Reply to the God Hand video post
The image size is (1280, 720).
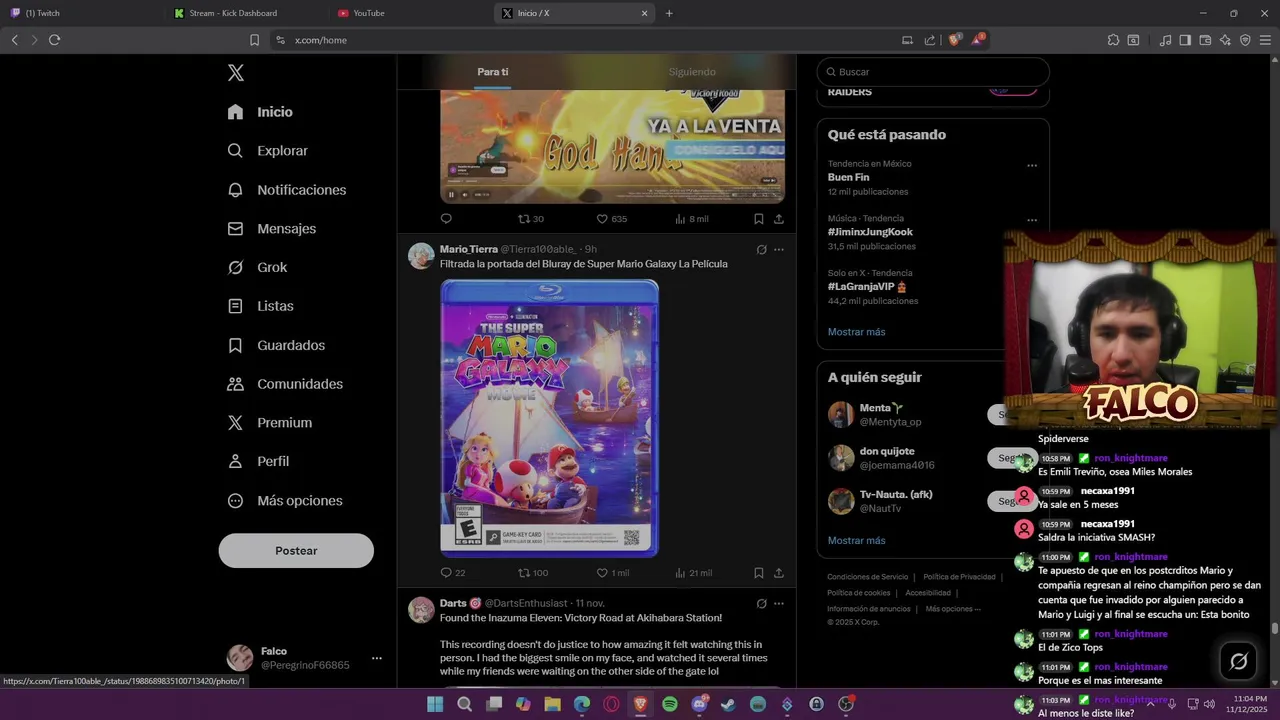446,219
